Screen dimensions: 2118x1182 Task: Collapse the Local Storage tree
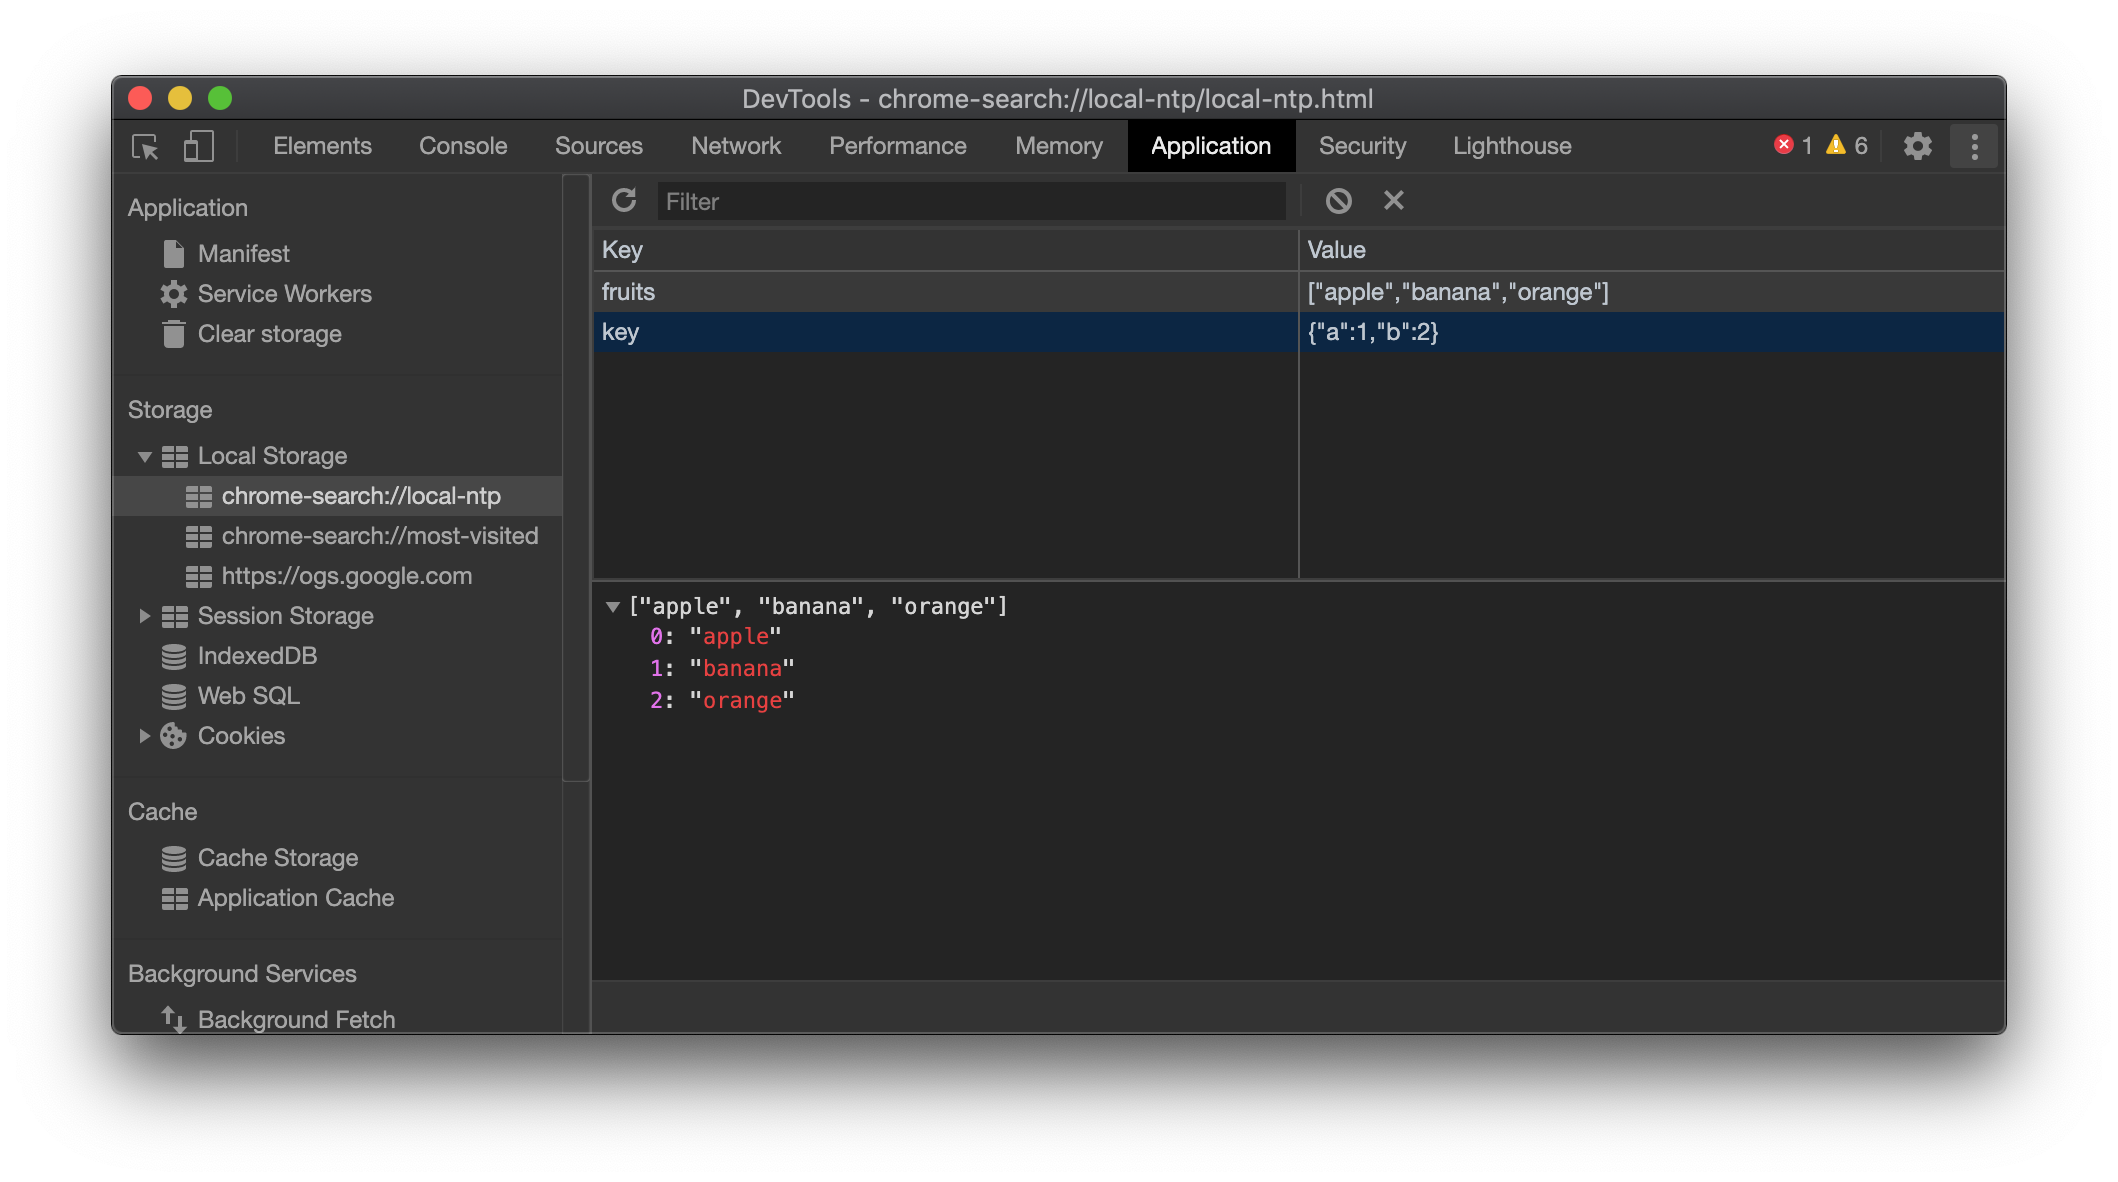point(145,457)
